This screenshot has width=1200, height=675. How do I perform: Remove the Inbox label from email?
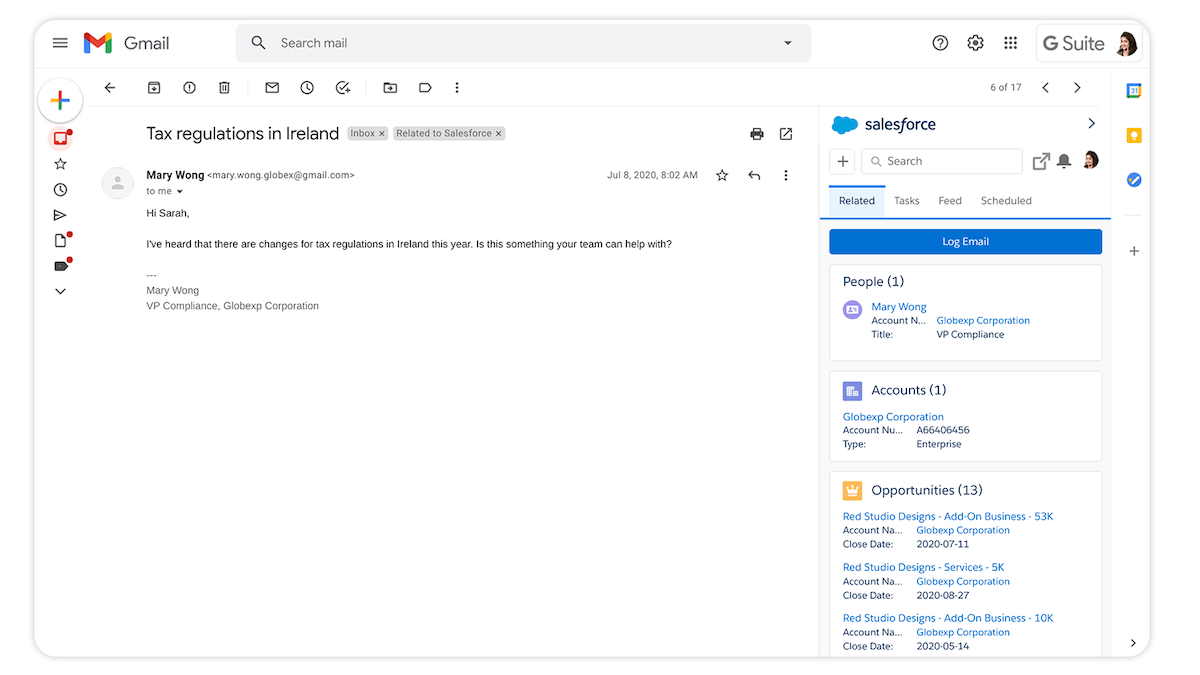[x=382, y=134]
